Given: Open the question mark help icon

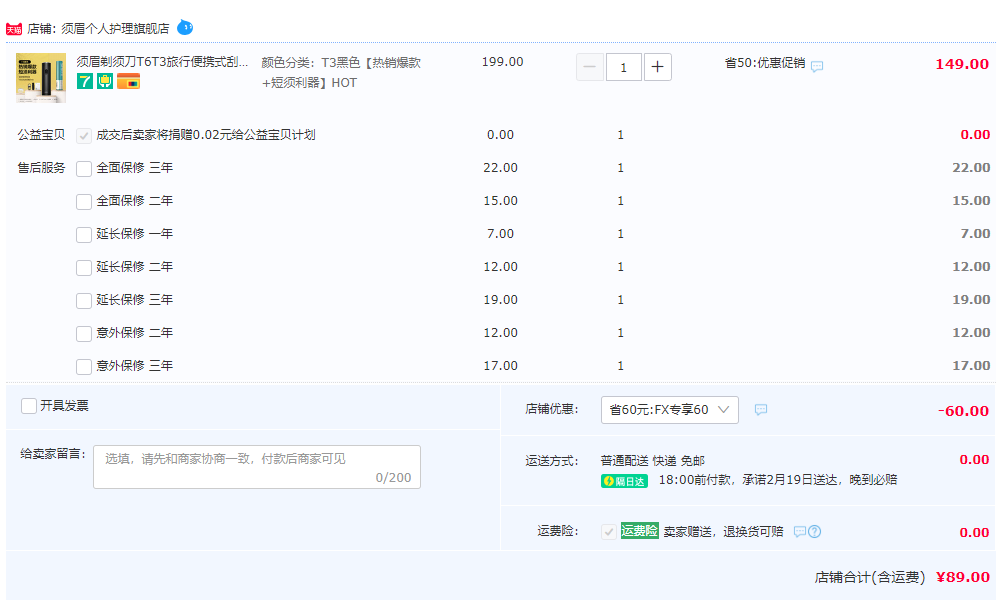Looking at the screenshot, I should pyautogui.click(x=815, y=531).
